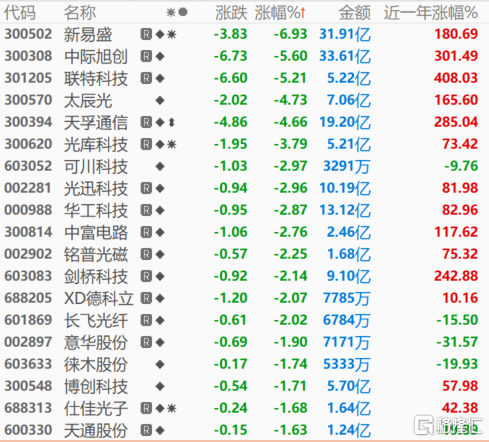
Task: Sort by the 金额 column header
Action: [355, 13]
